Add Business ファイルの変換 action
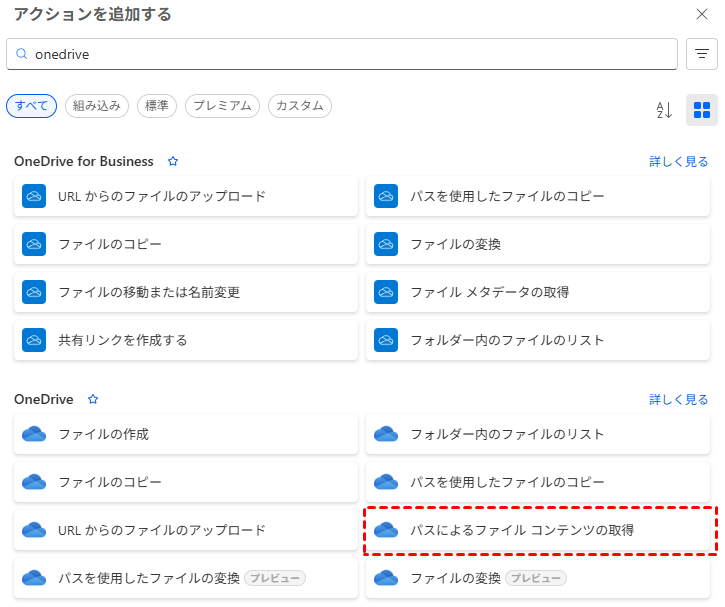Image resolution: width=725 pixels, height=607 pixels. point(538,244)
